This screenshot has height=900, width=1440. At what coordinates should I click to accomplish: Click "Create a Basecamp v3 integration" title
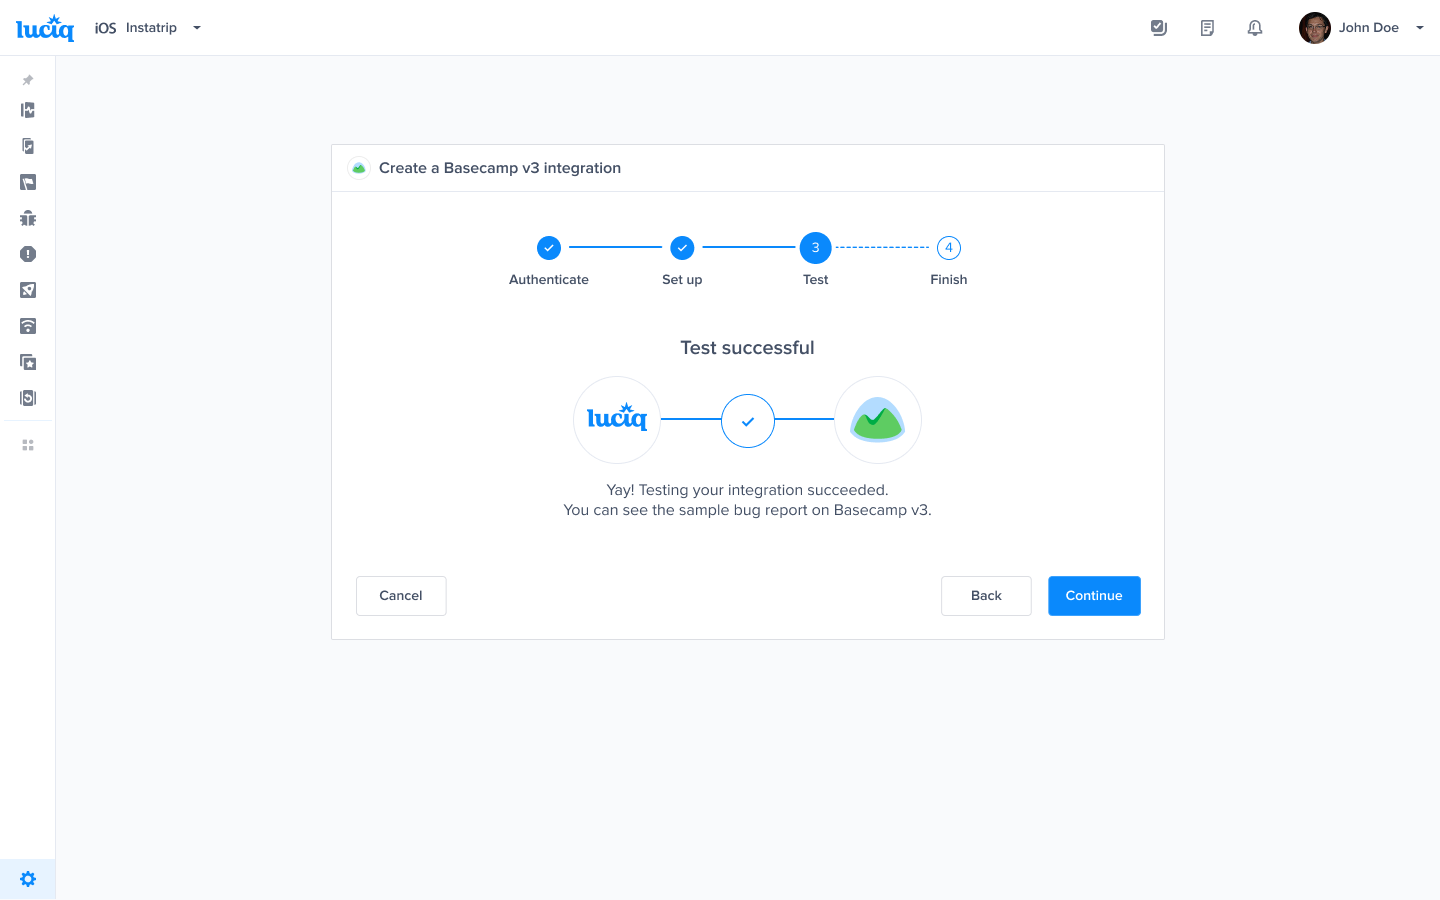(x=500, y=168)
